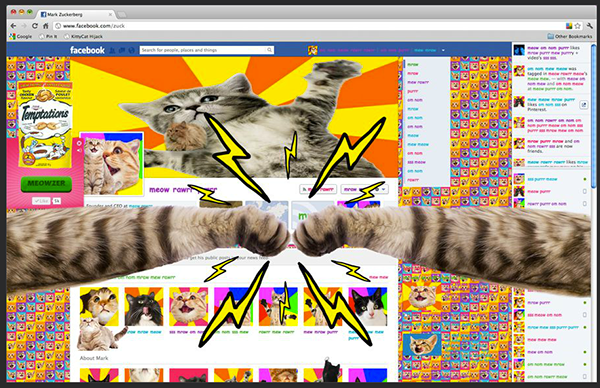
Task: Open the notifications globe icon
Action: click(x=131, y=50)
